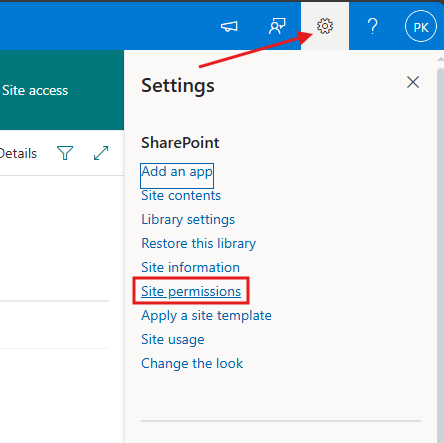Screen dimensions: 444x443
Task: Select Restore this library link
Action: [199, 244]
